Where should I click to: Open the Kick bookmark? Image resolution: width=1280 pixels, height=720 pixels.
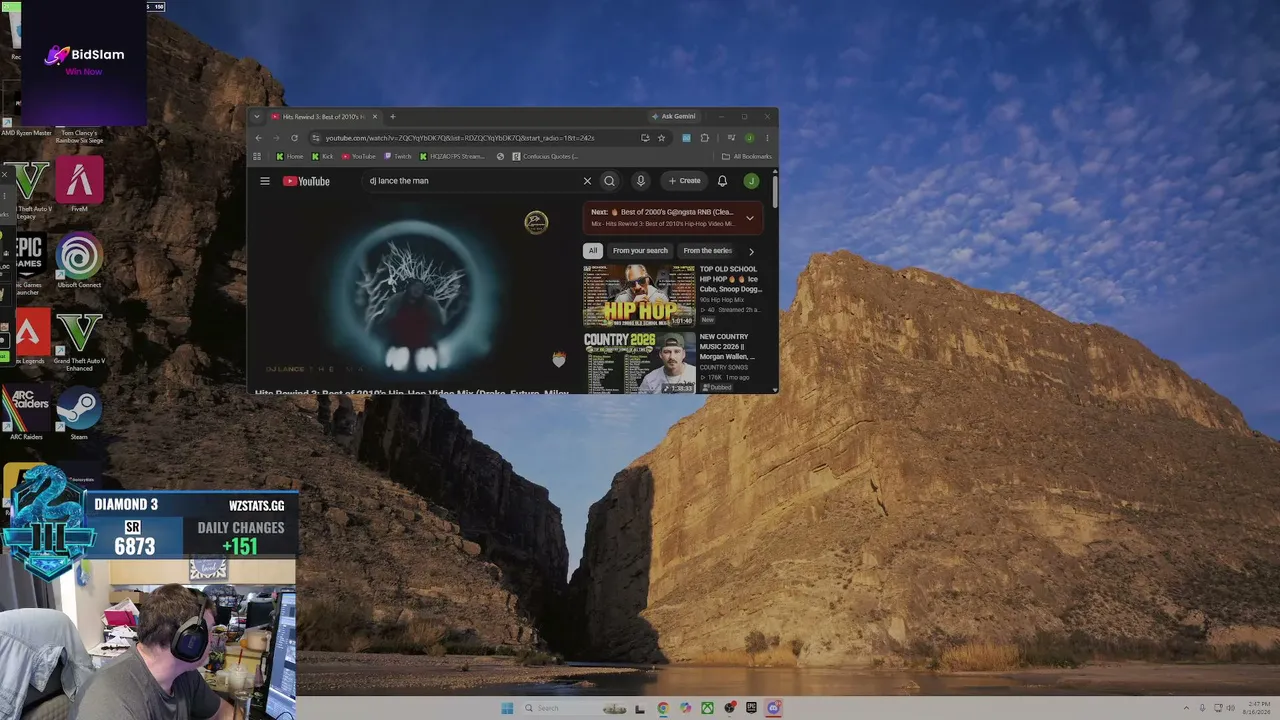point(322,156)
